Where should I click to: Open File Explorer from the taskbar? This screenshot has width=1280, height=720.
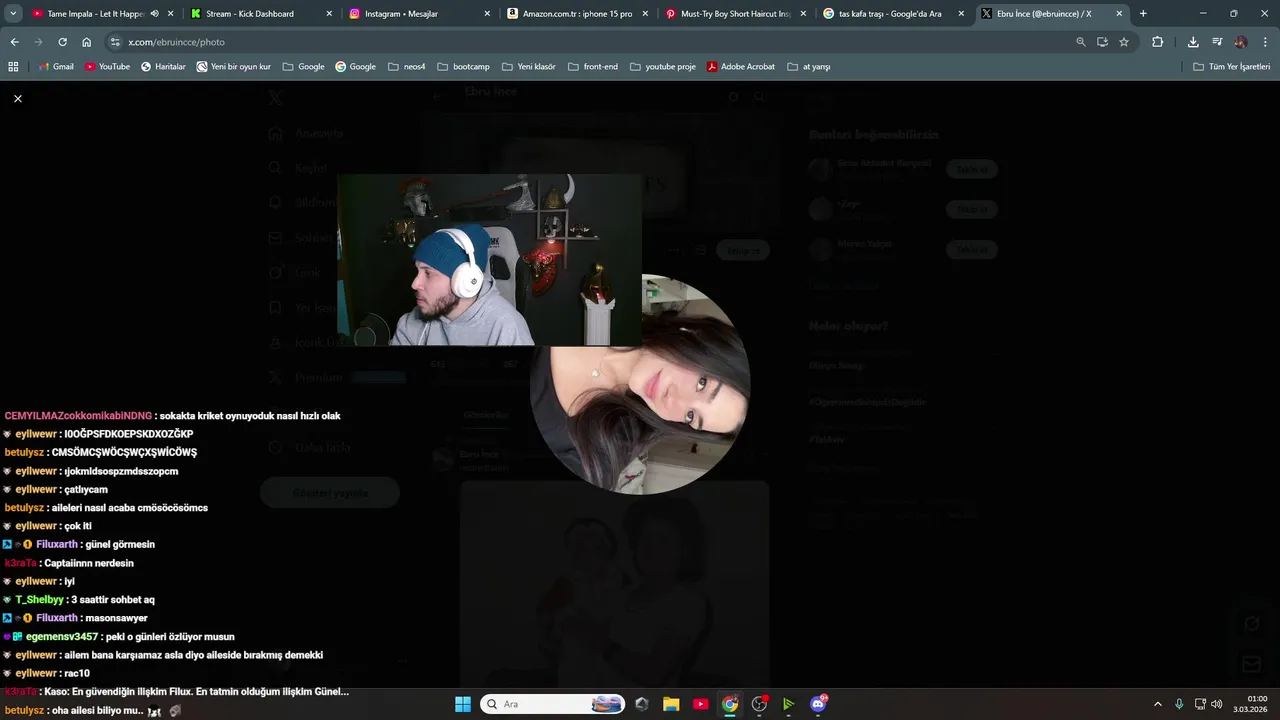pos(671,704)
